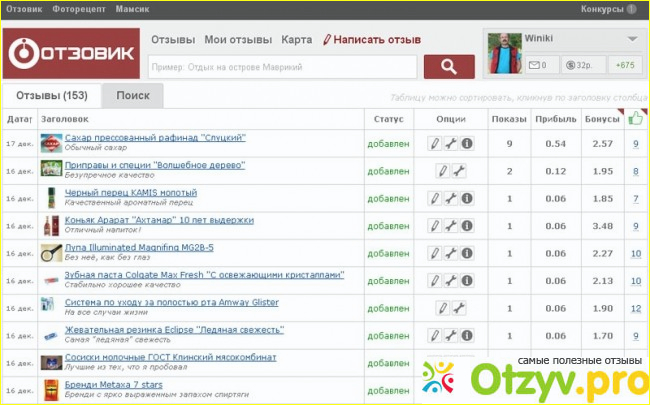Click info icon for Черный перец KAMIS row
This screenshot has height=405, width=650.
[467, 198]
